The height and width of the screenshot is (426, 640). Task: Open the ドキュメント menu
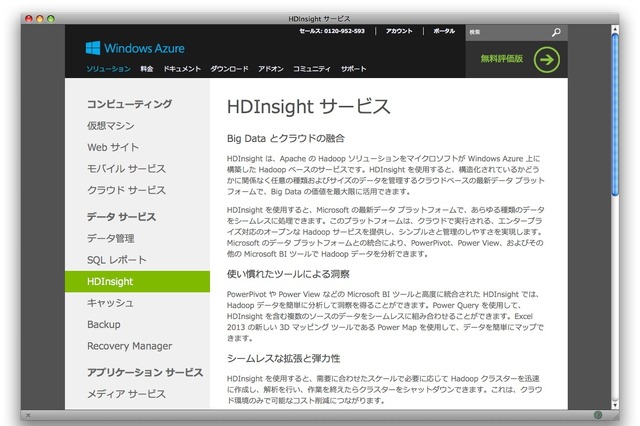tap(182, 69)
